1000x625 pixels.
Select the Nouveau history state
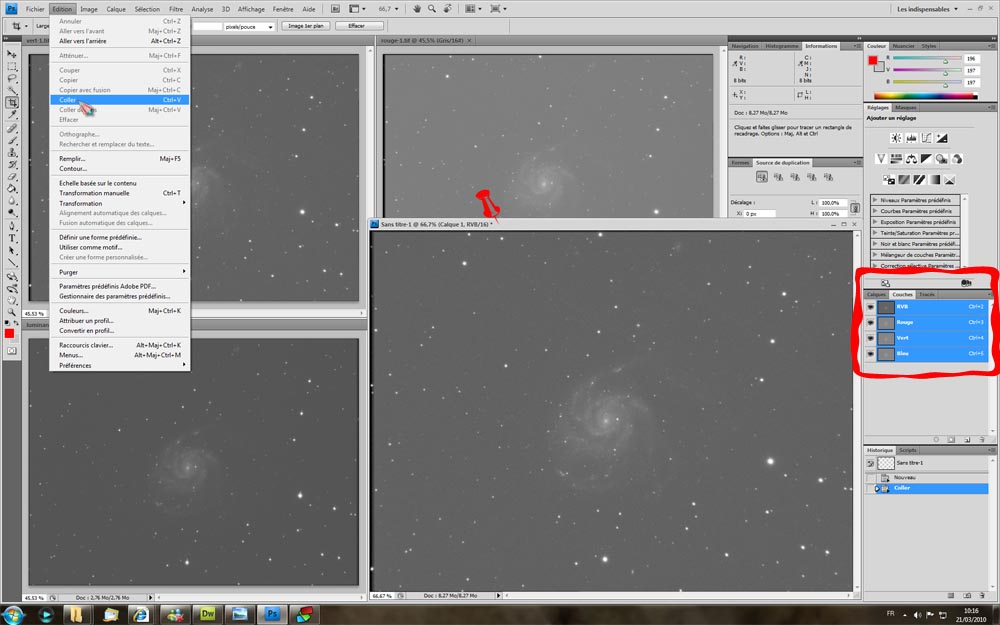pos(904,477)
